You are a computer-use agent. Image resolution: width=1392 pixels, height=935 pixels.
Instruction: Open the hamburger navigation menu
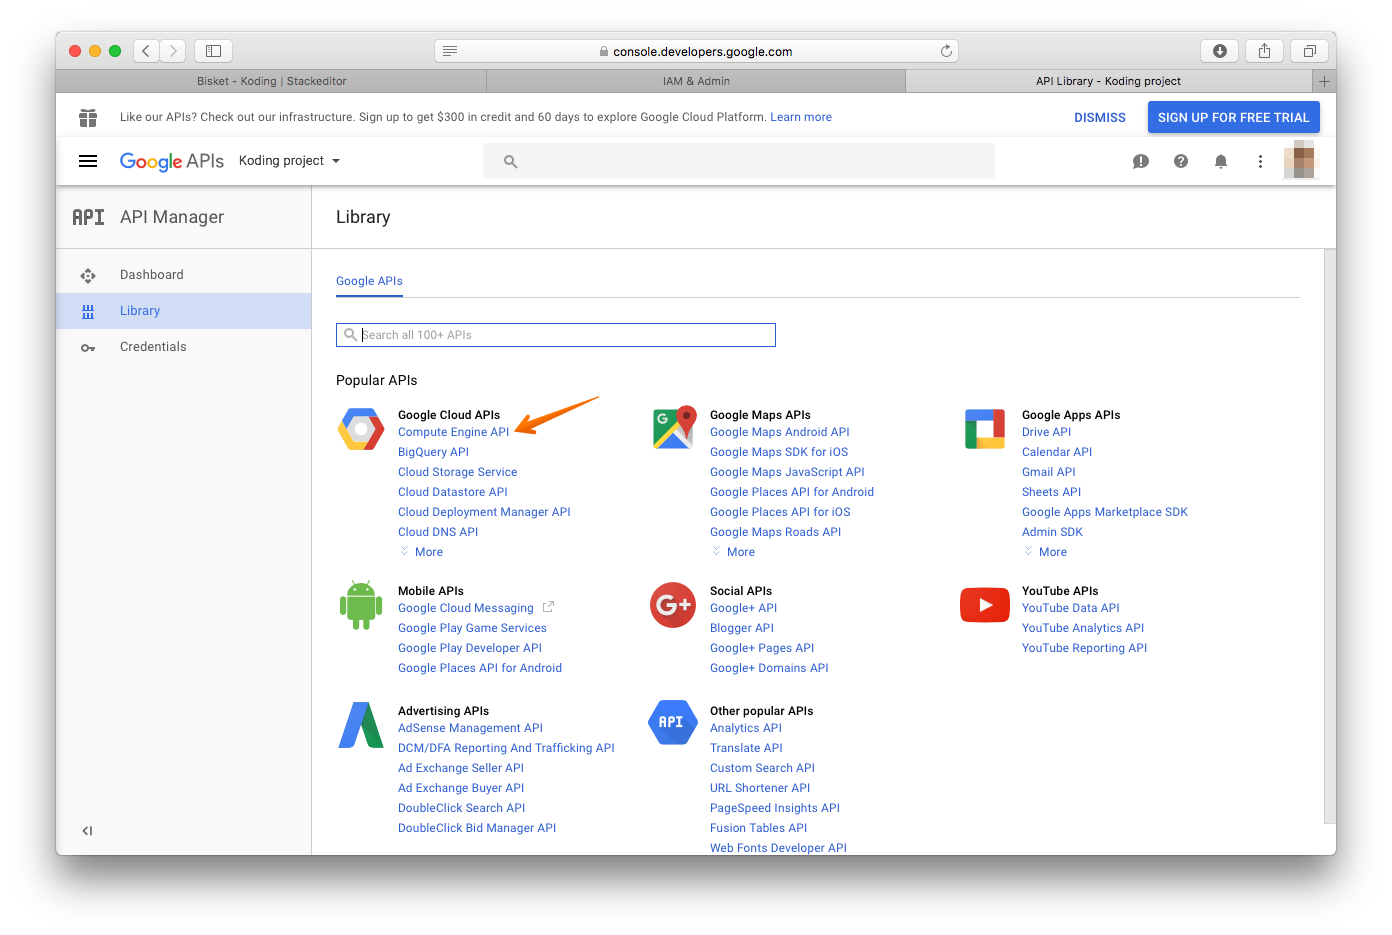tap(88, 161)
